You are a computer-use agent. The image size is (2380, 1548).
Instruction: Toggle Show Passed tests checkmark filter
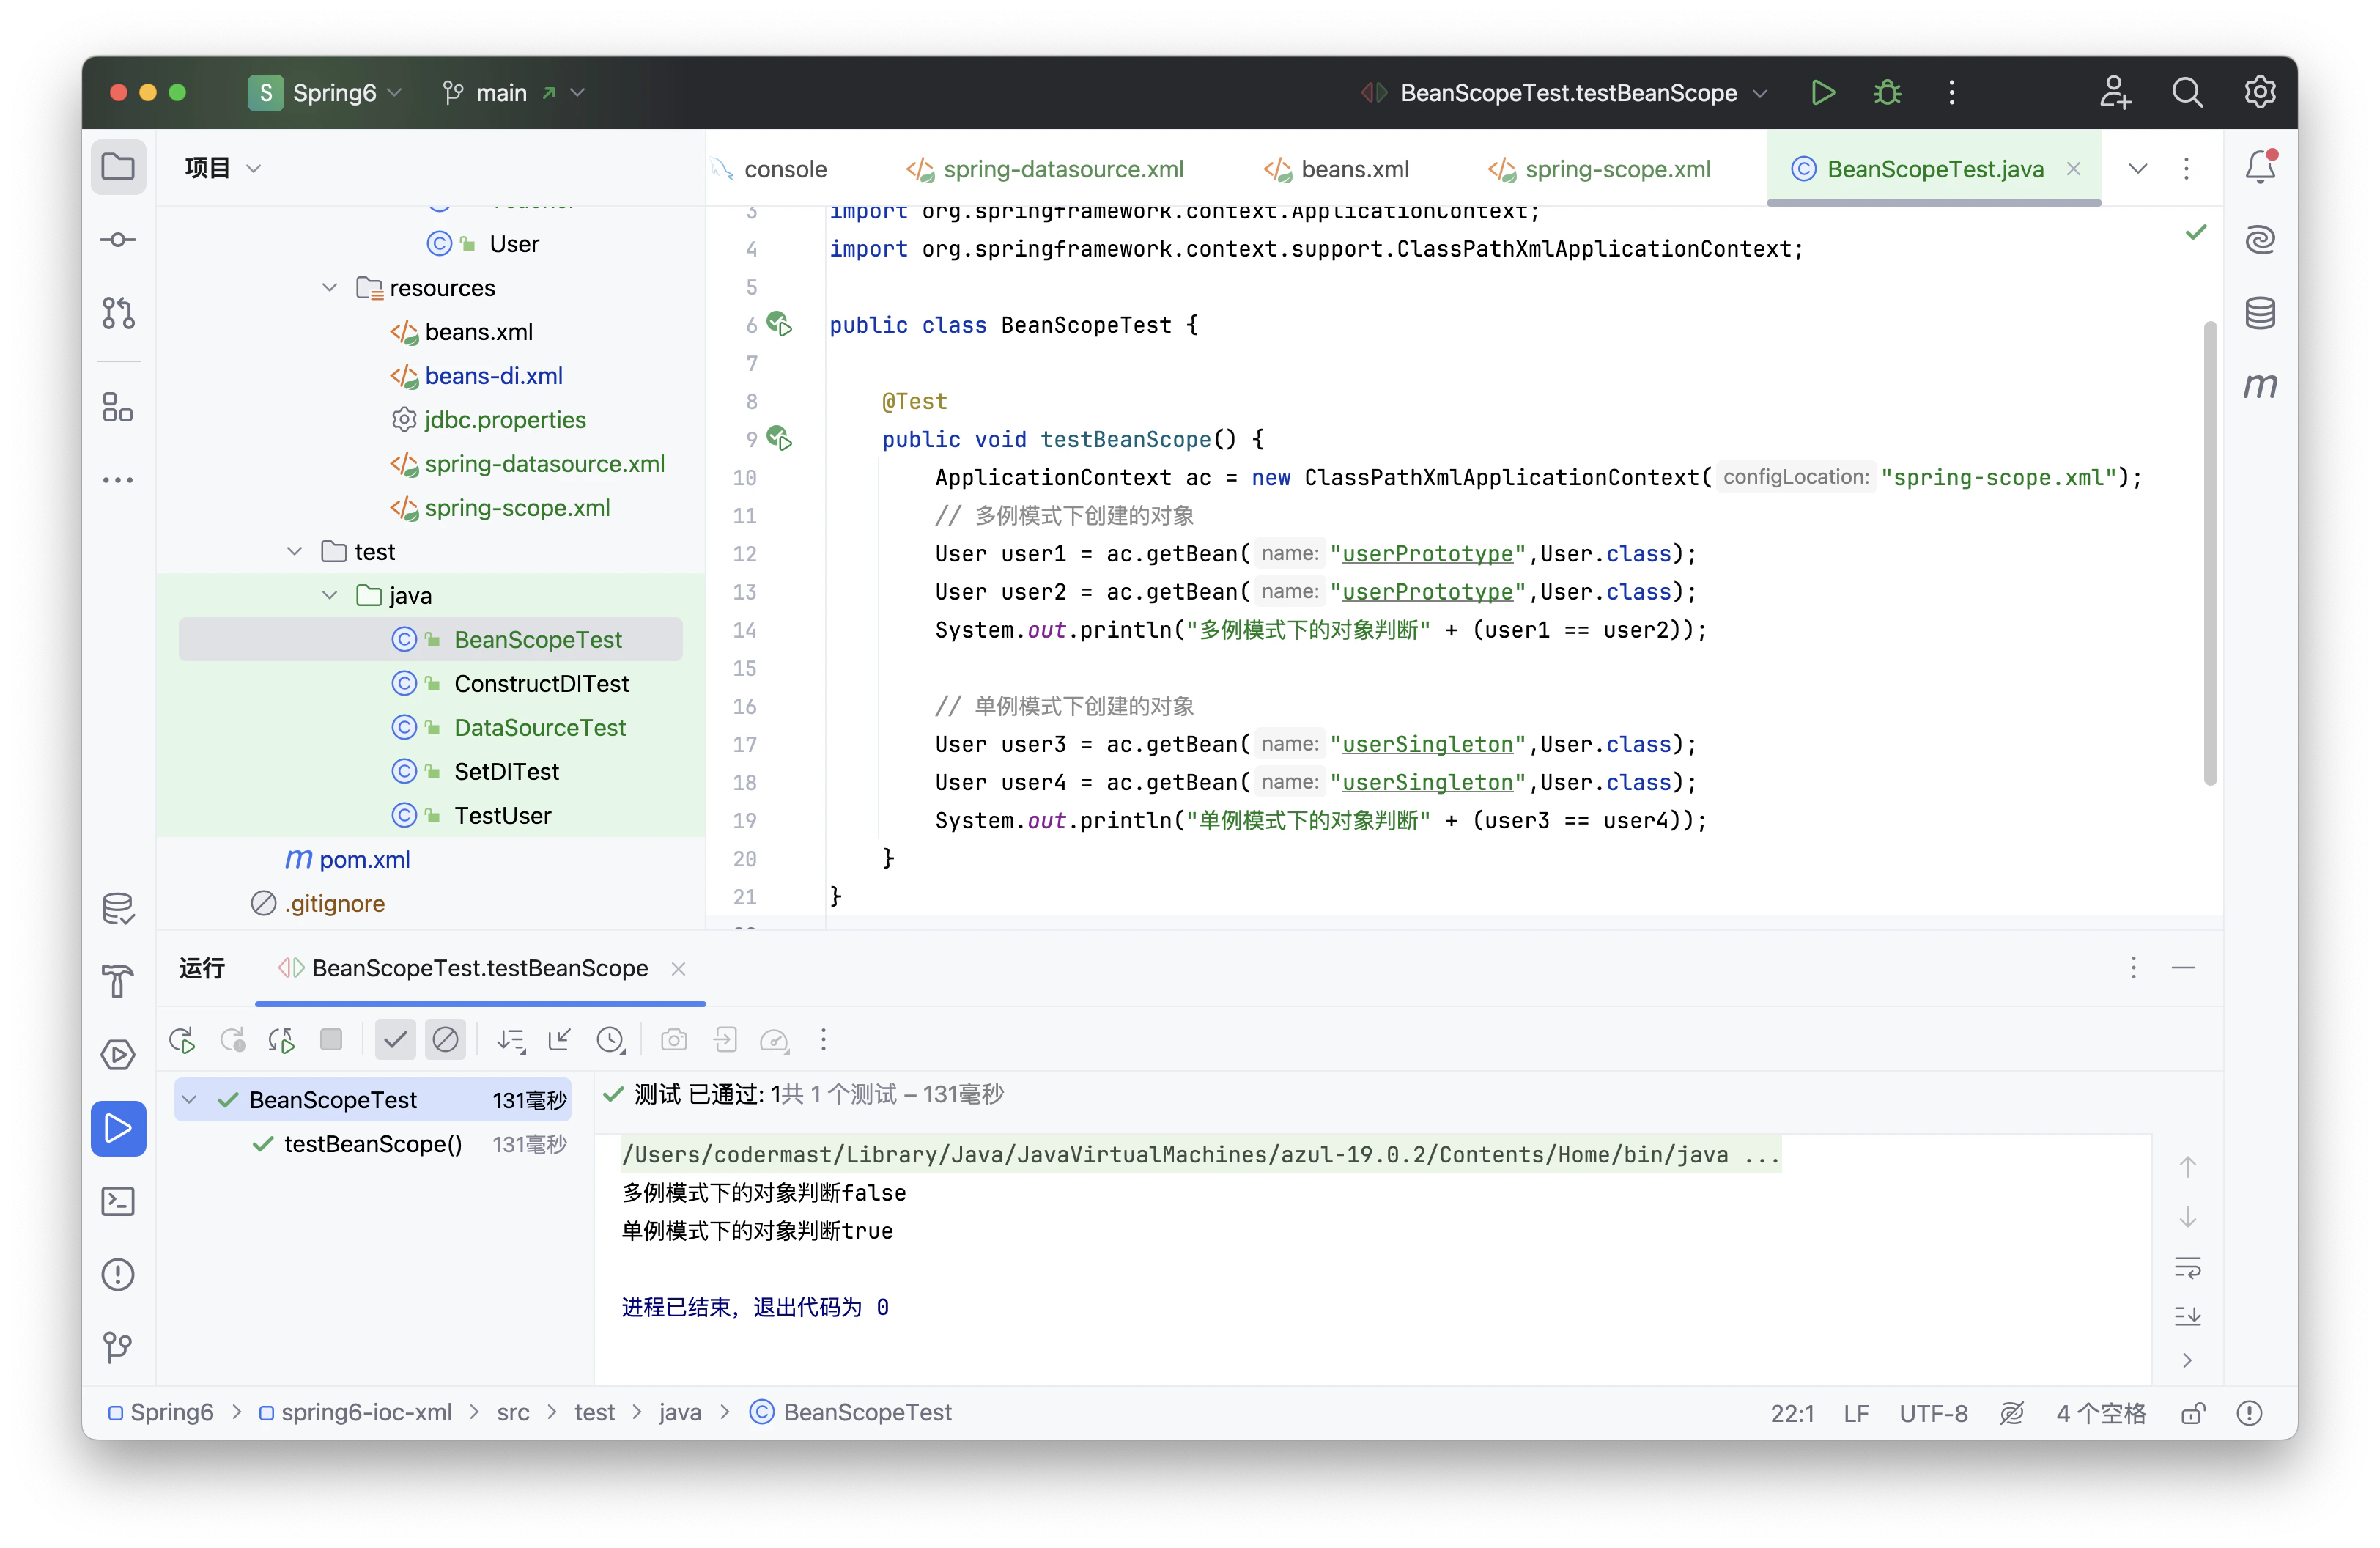click(x=395, y=1040)
